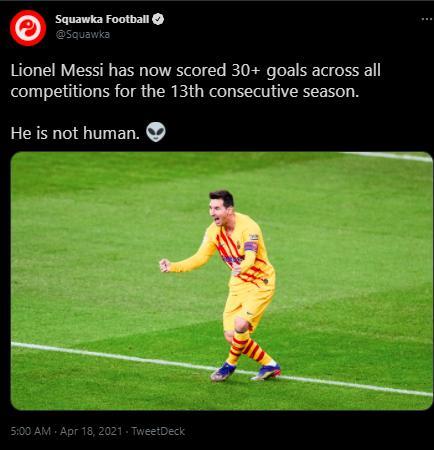The width and height of the screenshot is (434, 450).
Task: Select the "He is not human." line
Action: (x=75, y=133)
